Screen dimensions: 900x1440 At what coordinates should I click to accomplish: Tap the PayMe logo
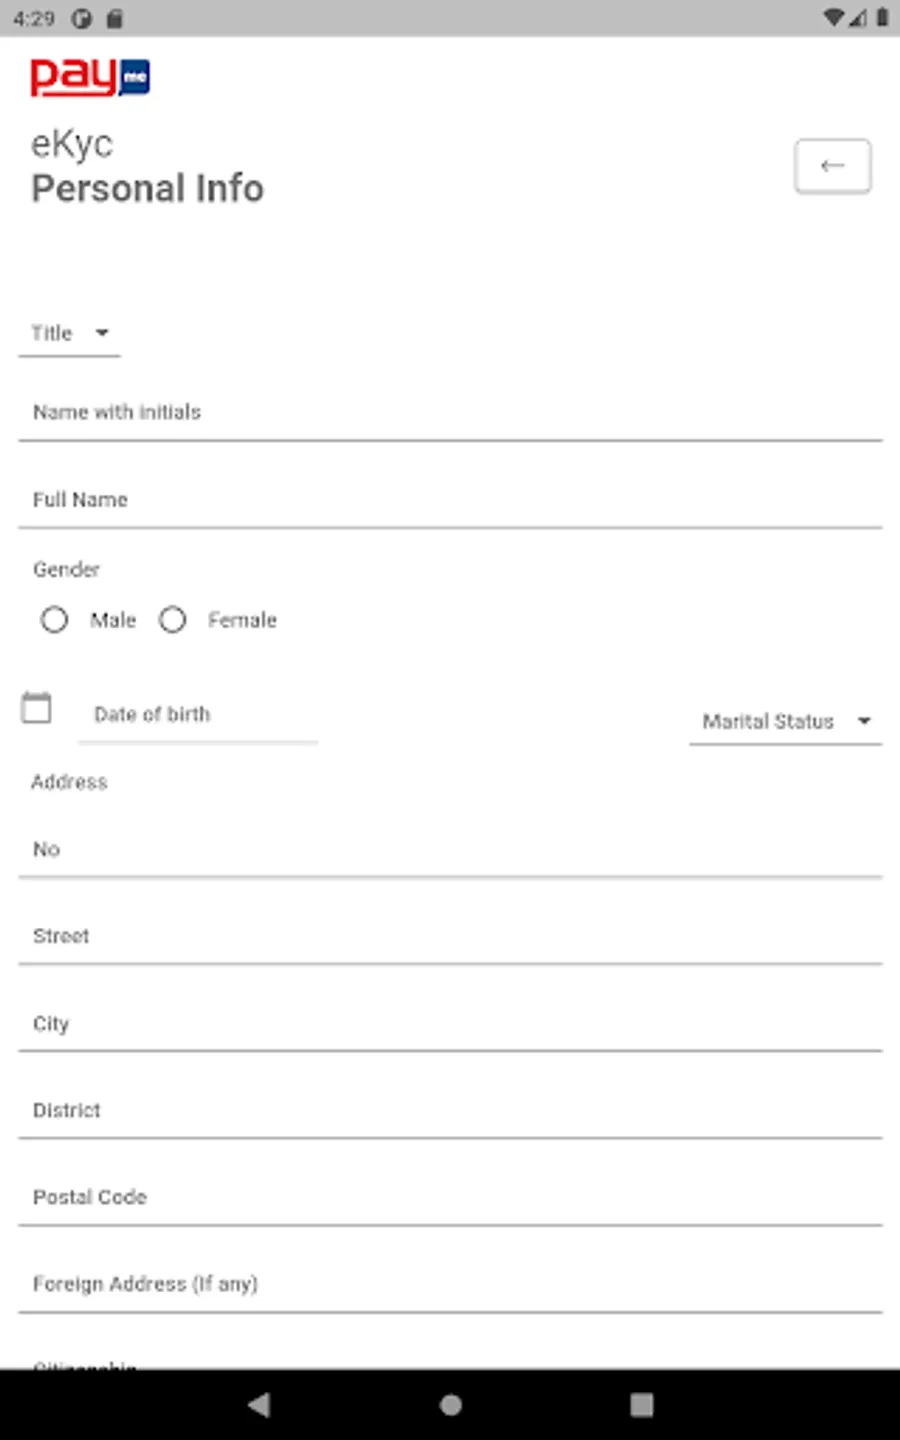click(90, 77)
